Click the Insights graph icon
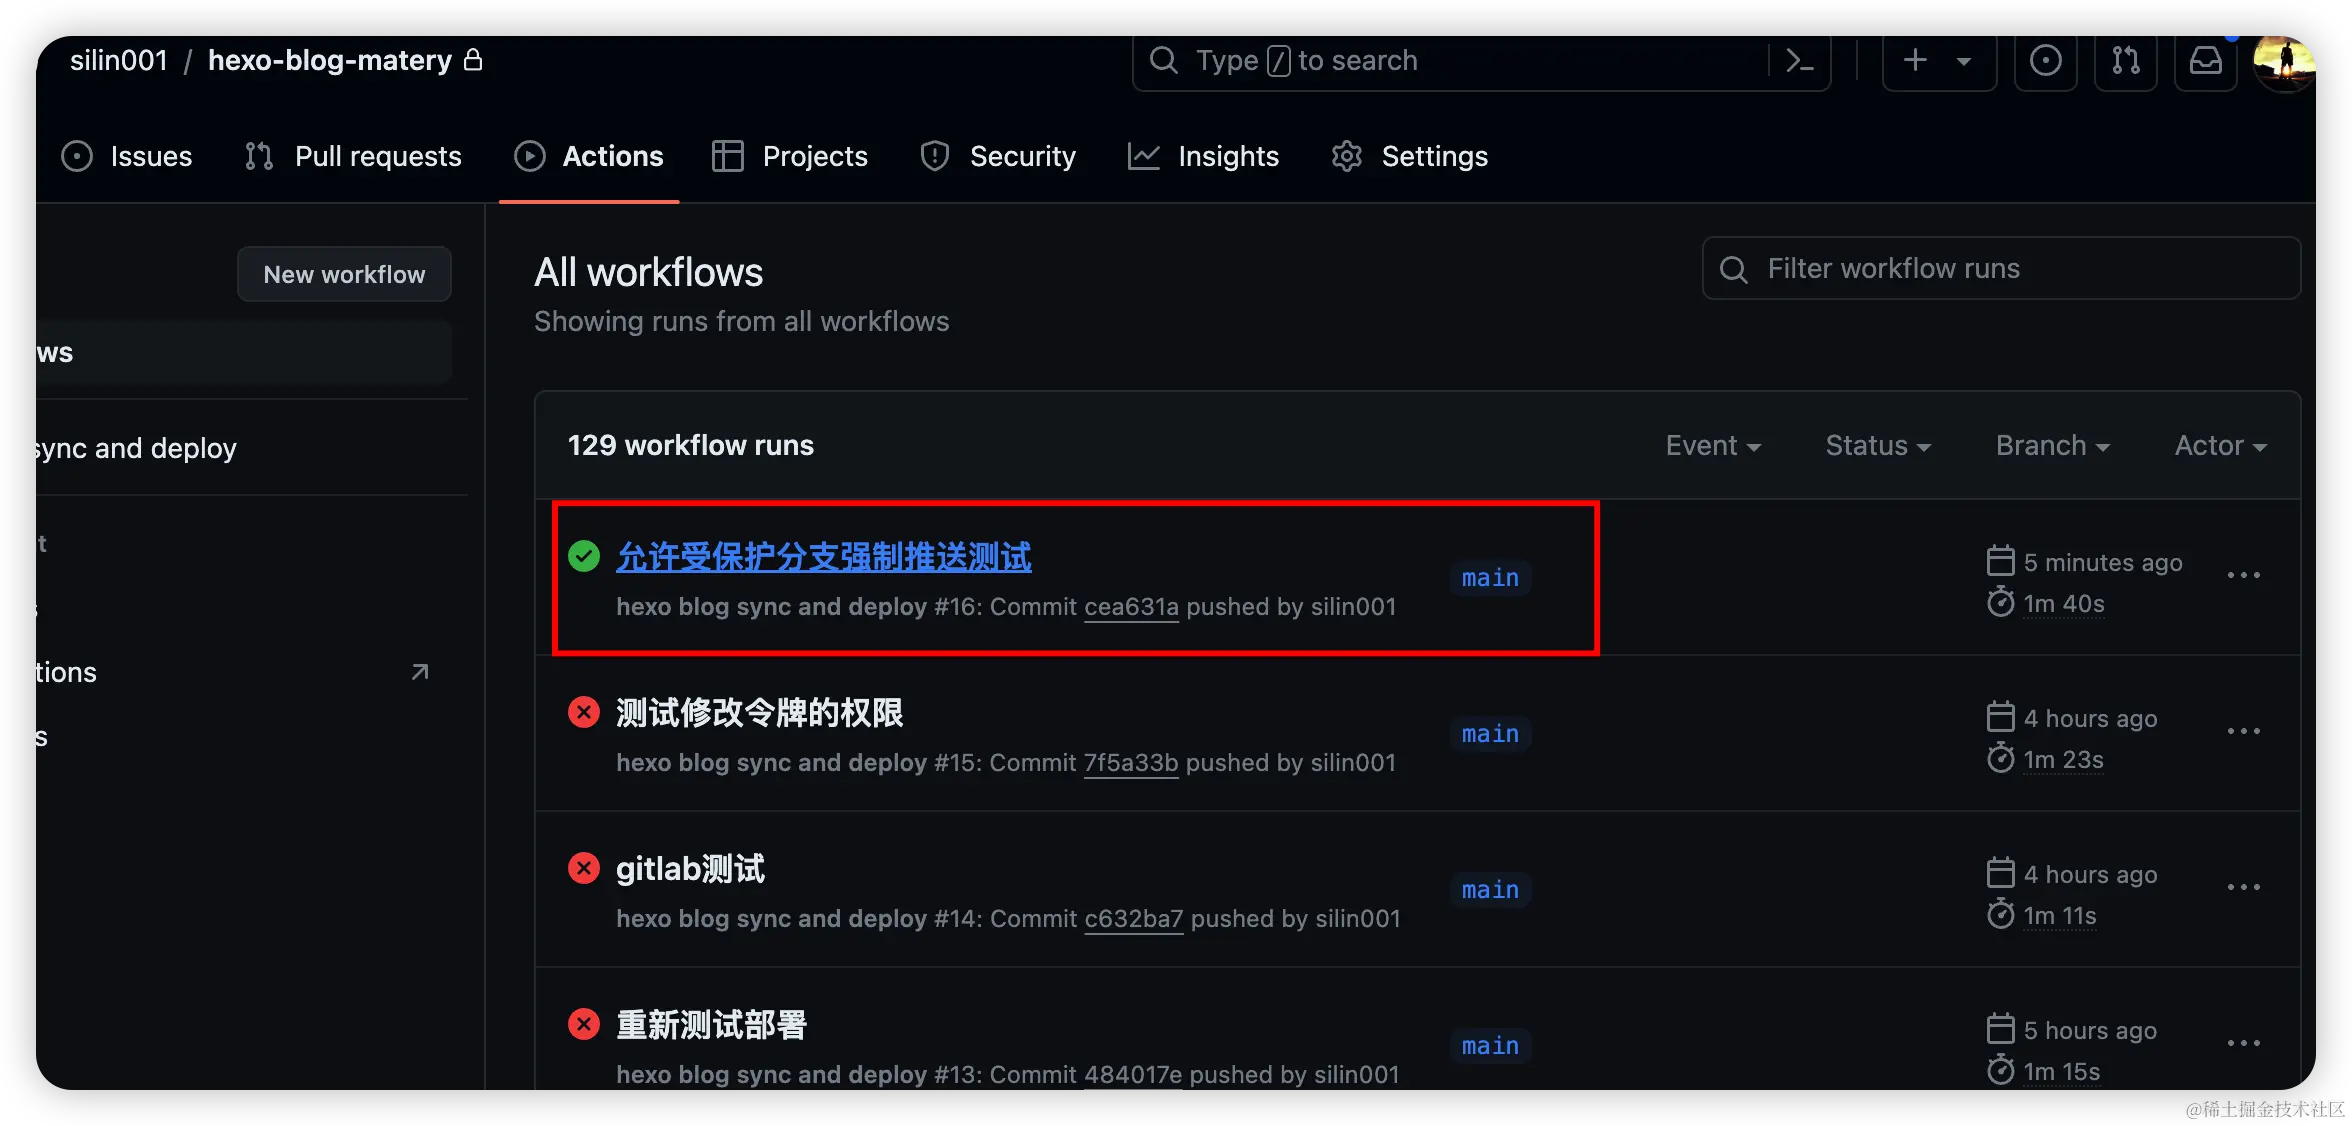The width and height of the screenshot is (2352, 1126). tap(1143, 156)
